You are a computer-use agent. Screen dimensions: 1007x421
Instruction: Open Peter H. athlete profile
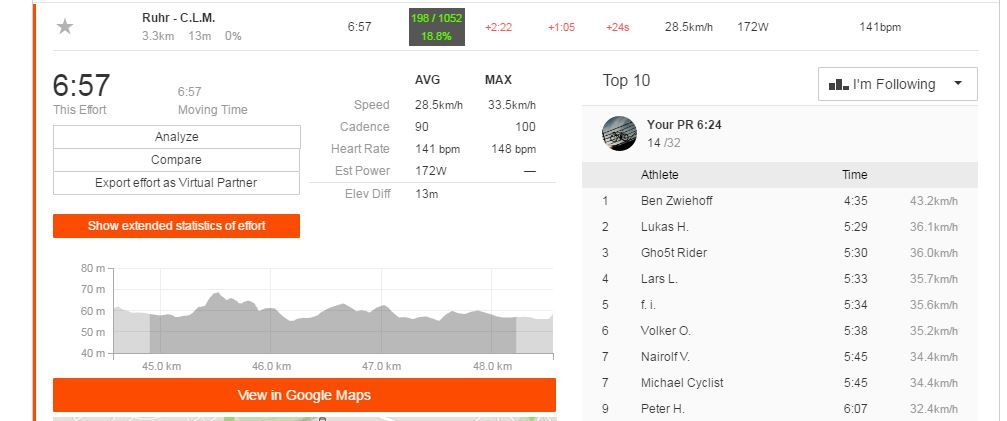pos(662,409)
